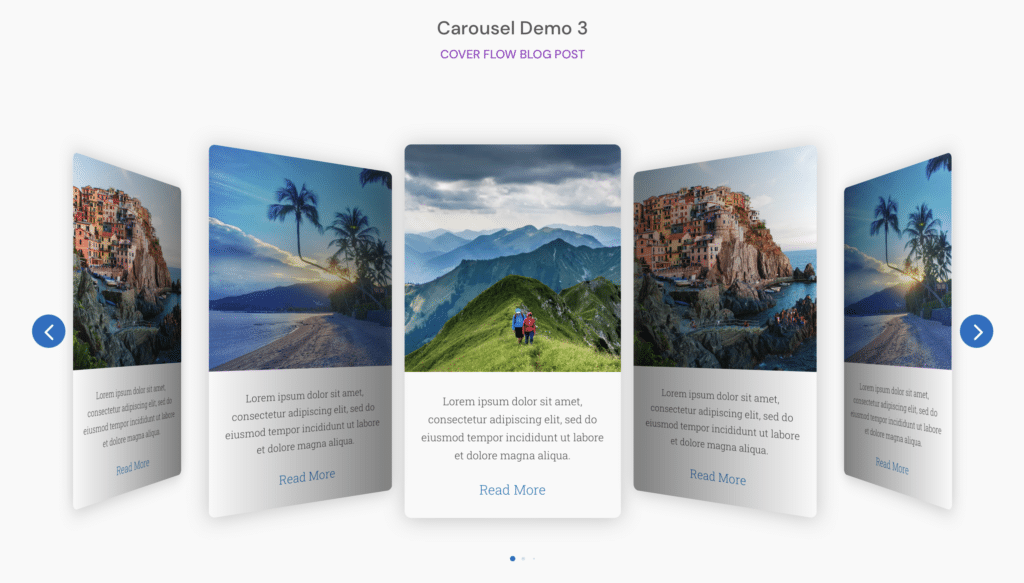Click the palm beach sunset photo left of center
The width and height of the screenshot is (1024, 583).
[300, 258]
